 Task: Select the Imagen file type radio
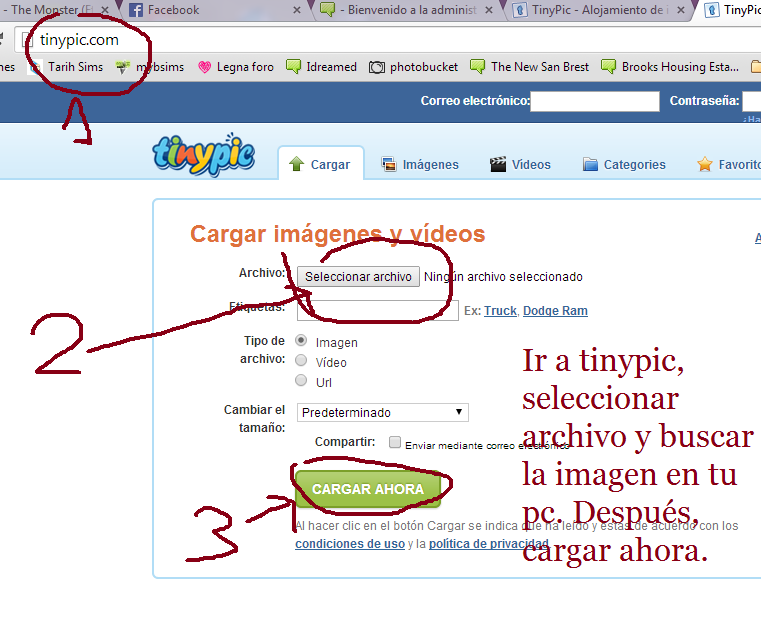pos(301,341)
